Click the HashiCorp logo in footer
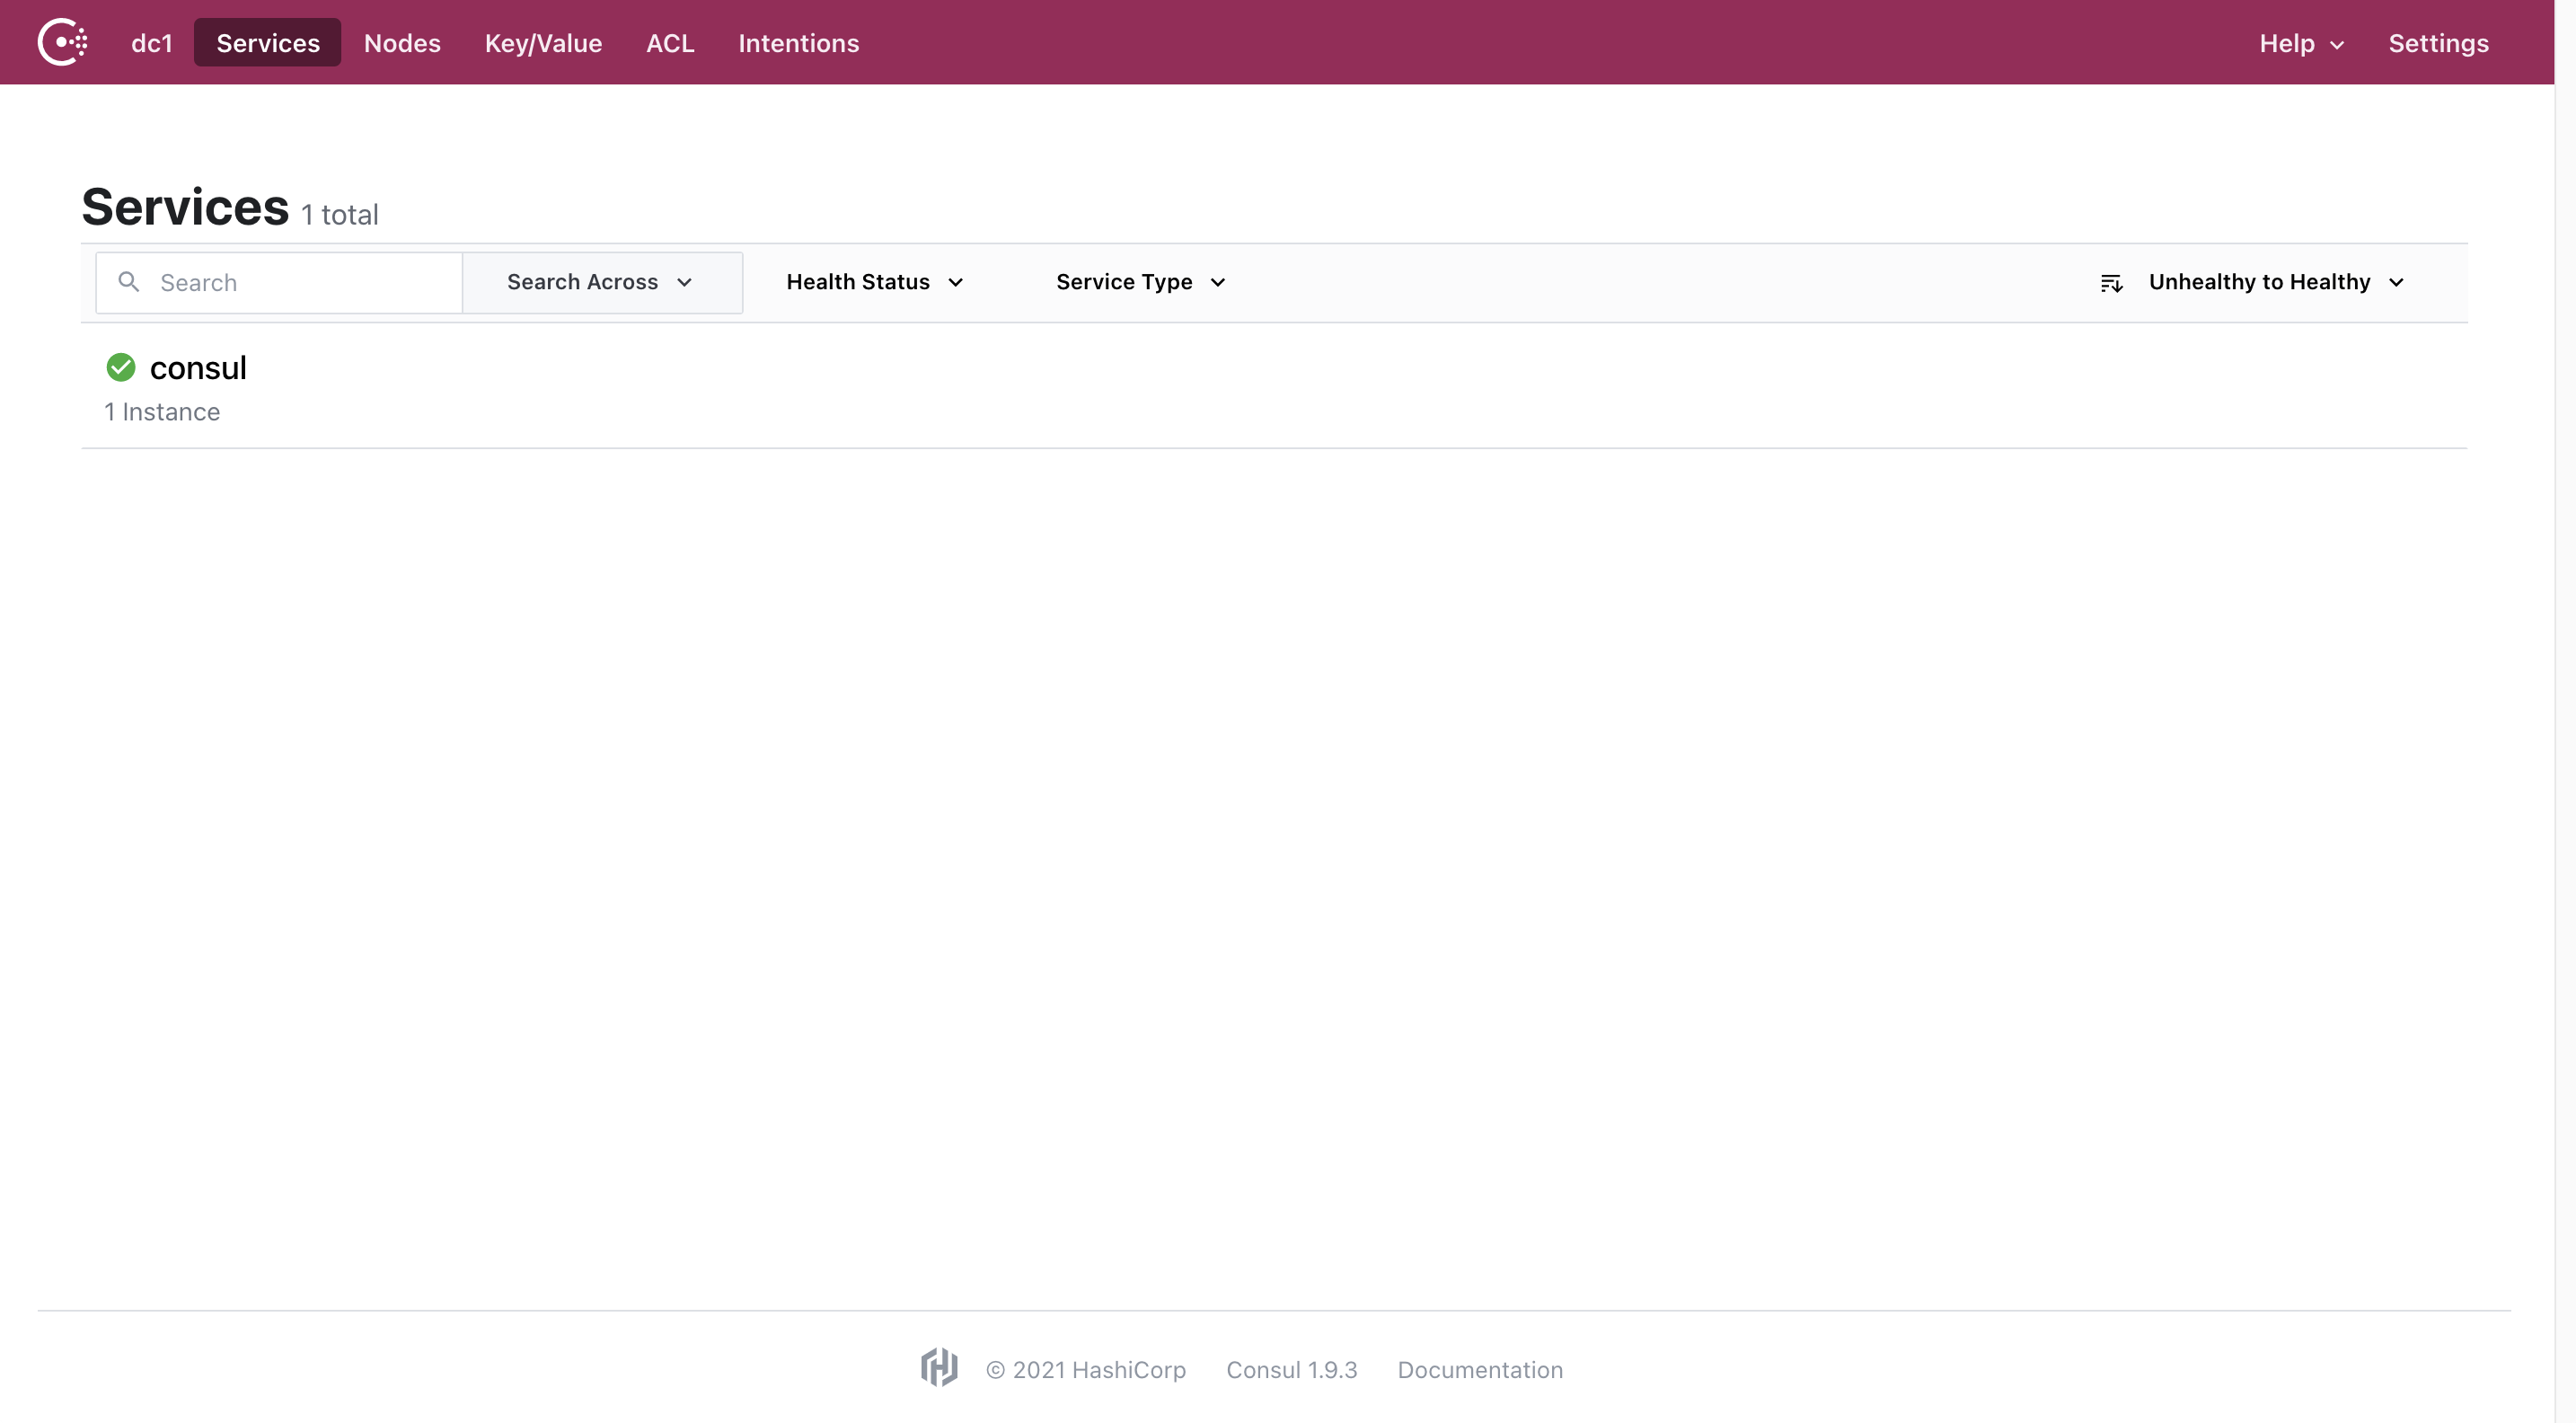 [x=939, y=1367]
